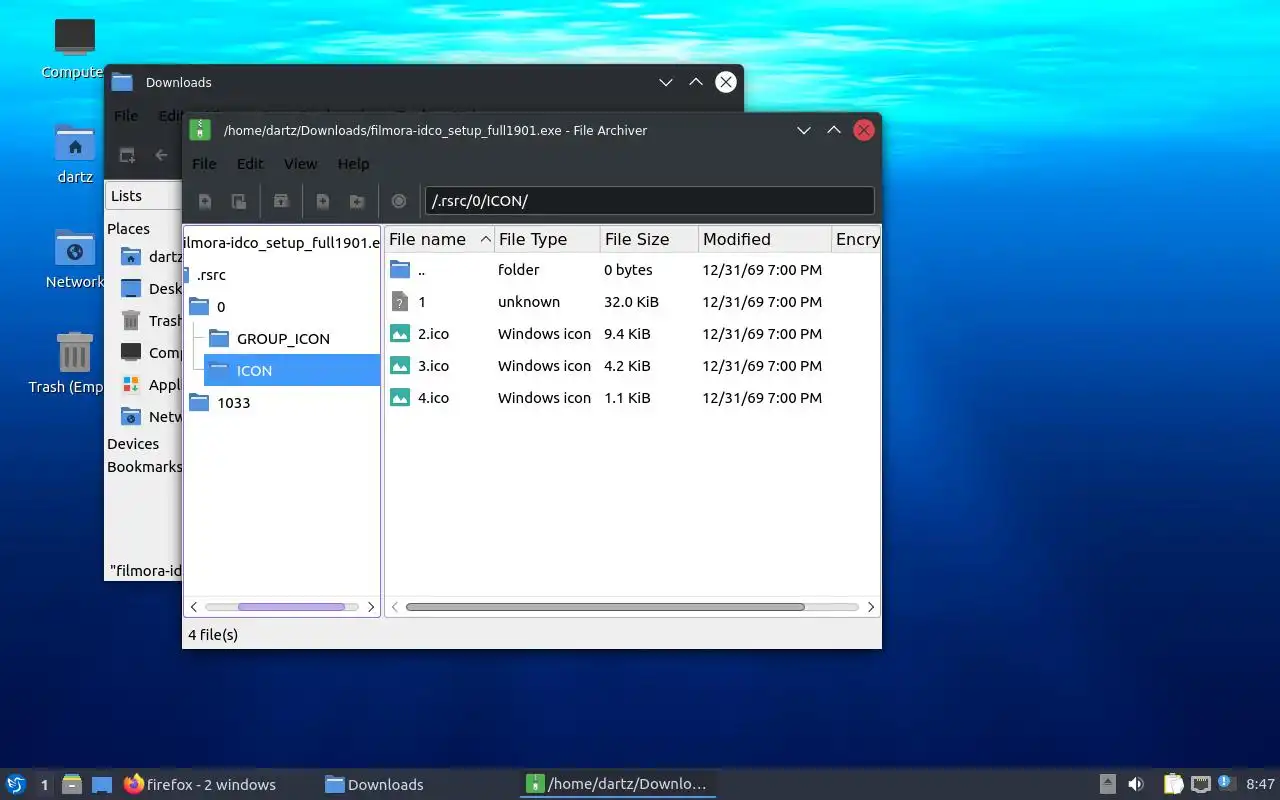Click the clock showing 8:47
Image resolution: width=1280 pixels, height=800 pixels.
pyautogui.click(x=1260, y=784)
